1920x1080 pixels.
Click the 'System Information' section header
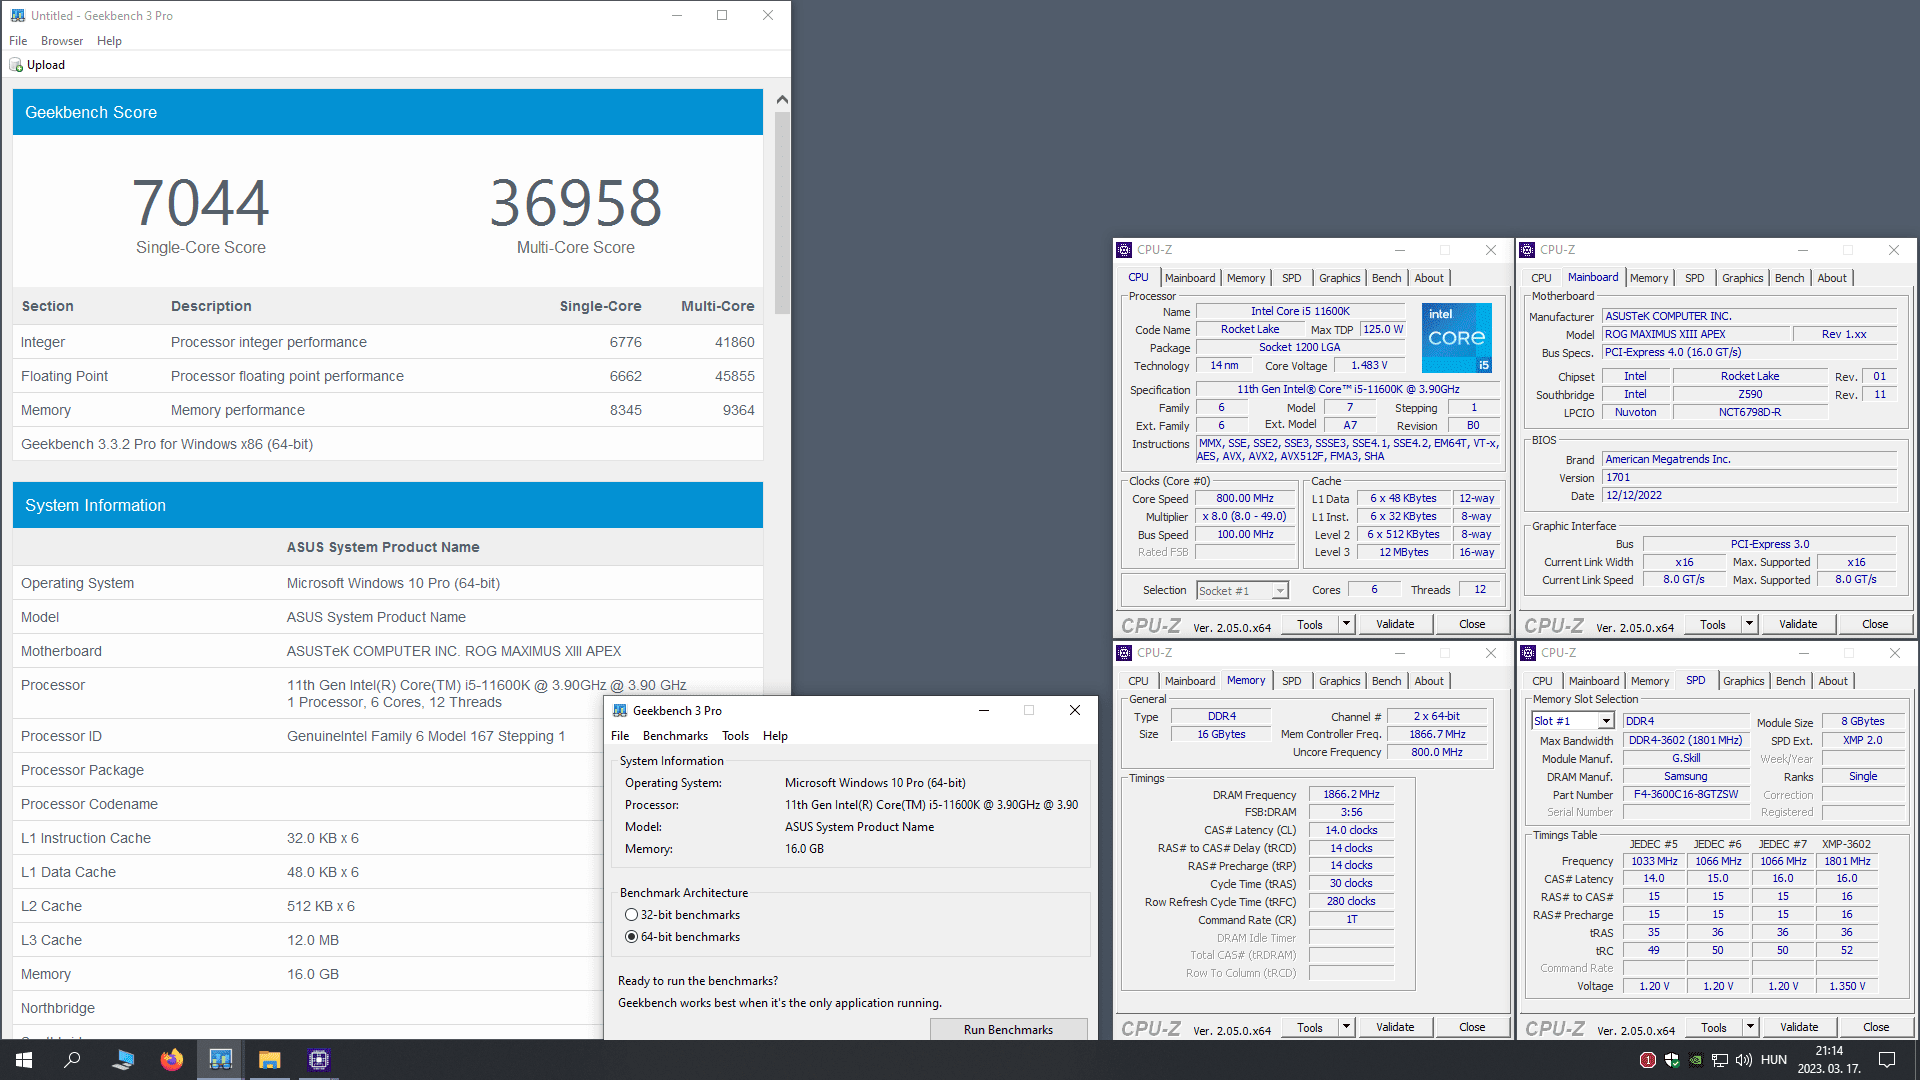click(388, 505)
